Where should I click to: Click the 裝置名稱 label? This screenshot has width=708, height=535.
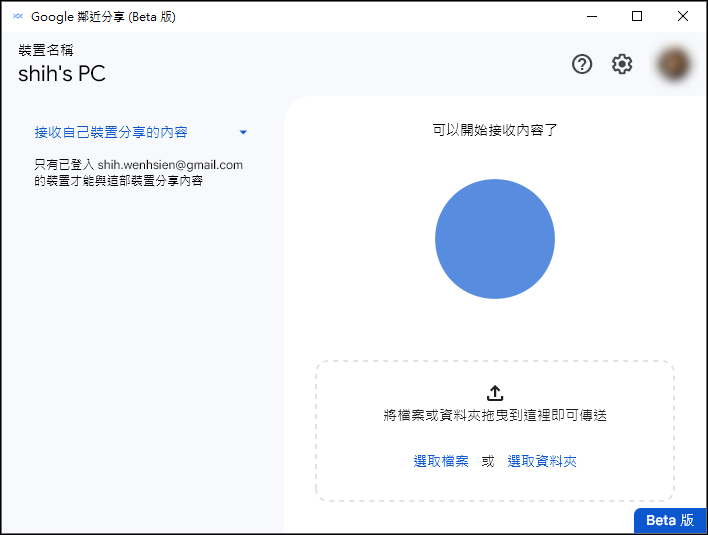tap(46, 50)
